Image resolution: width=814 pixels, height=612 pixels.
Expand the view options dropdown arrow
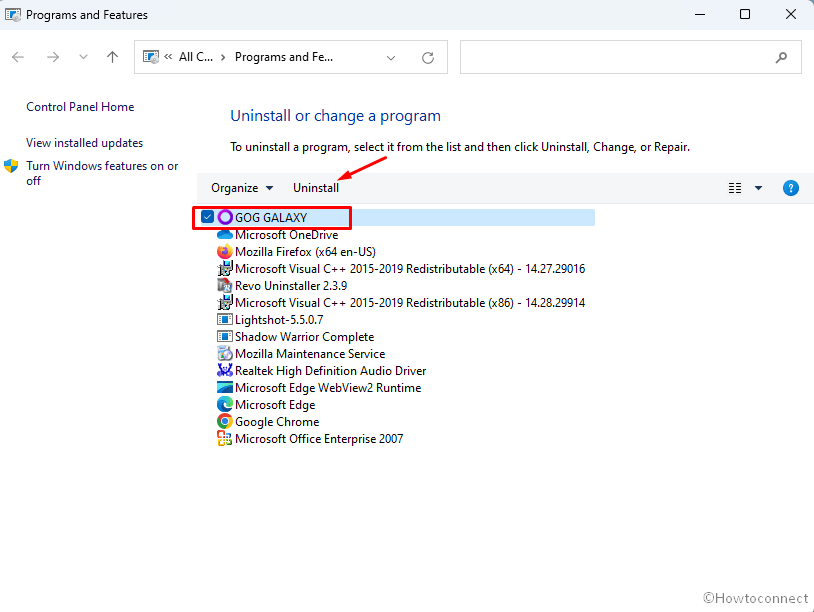click(x=758, y=188)
